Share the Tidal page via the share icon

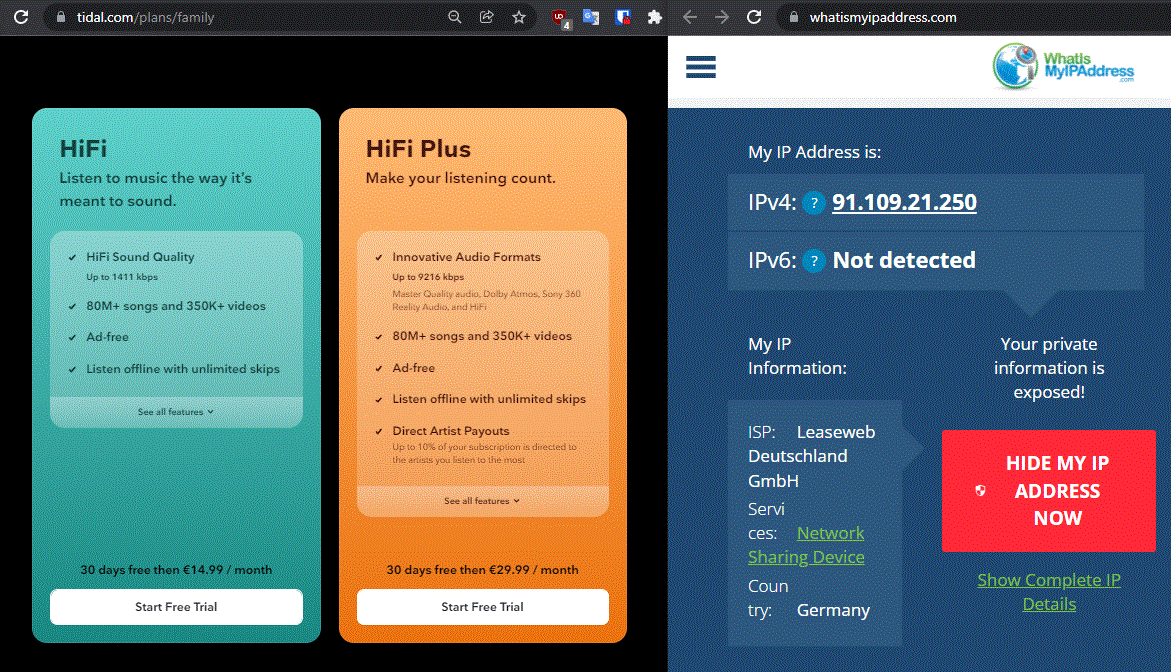486,17
